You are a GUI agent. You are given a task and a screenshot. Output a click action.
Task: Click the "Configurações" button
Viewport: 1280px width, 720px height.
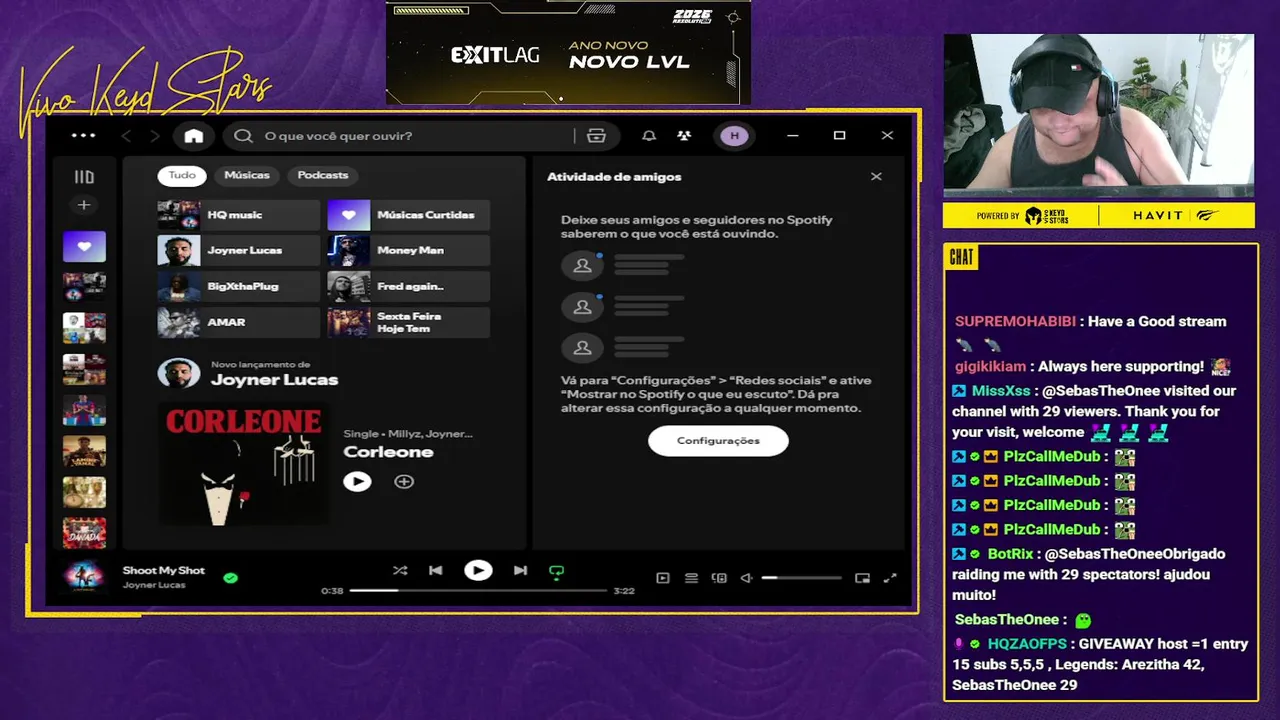[x=718, y=441]
